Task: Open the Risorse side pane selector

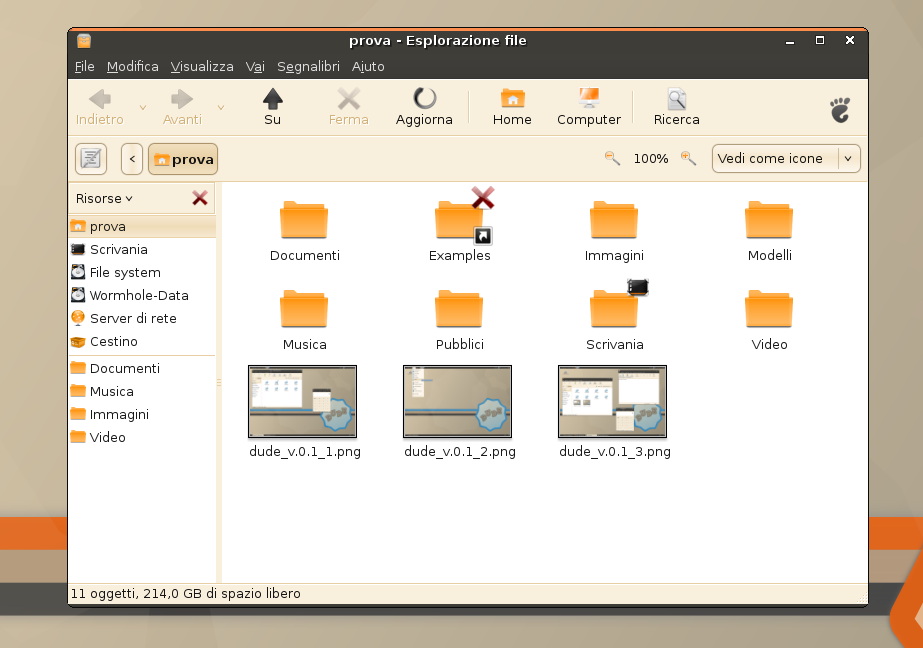Action: (x=104, y=198)
